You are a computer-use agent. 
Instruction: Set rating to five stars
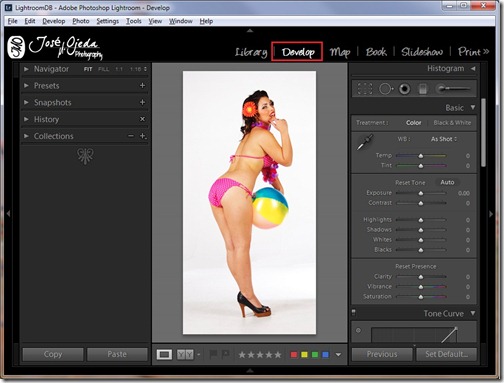(278, 355)
